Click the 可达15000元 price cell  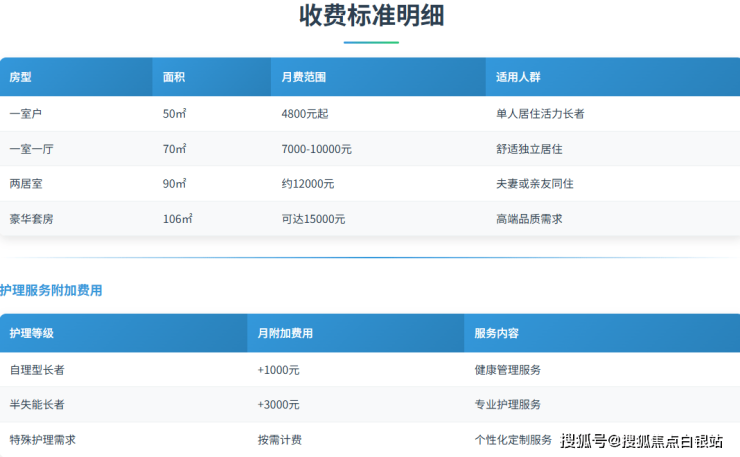(313, 219)
